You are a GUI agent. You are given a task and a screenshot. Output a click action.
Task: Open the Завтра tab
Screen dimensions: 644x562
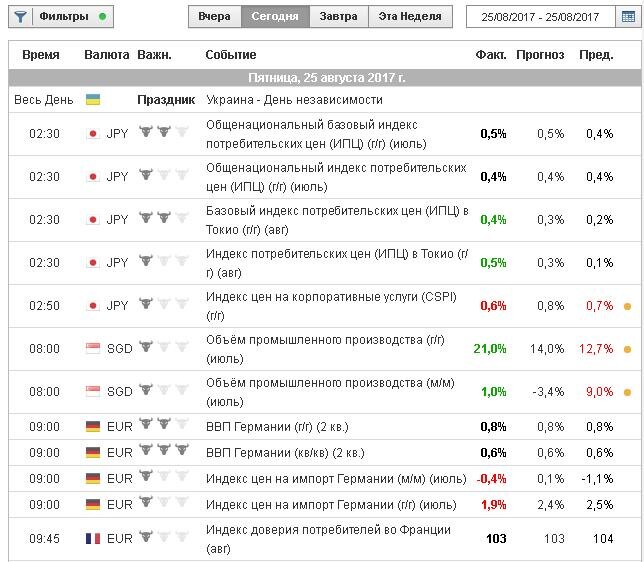[x=339, y=17]
